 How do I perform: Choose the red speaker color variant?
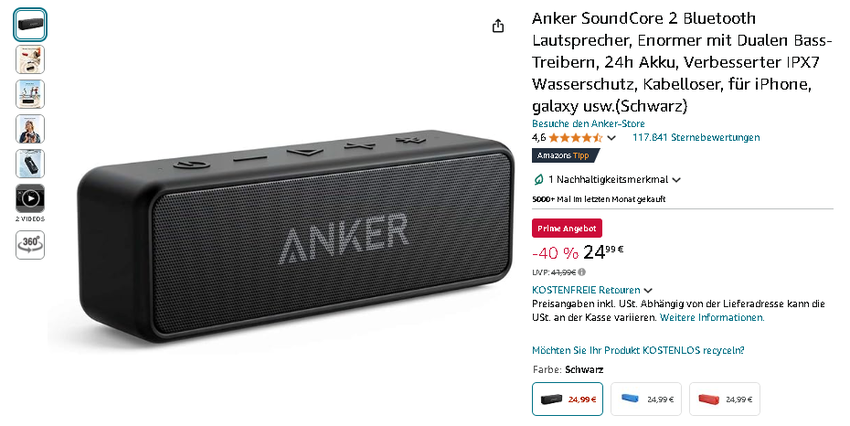[x=725, y=399]
